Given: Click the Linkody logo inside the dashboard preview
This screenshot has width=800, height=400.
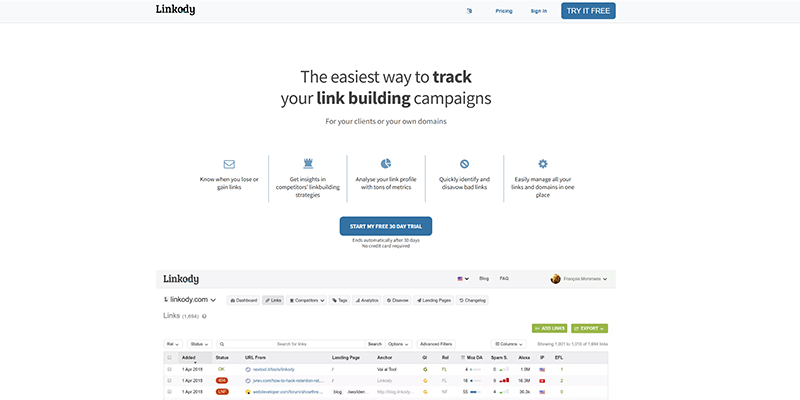Looking at the screenshot, I should click(x=181, y=279).
